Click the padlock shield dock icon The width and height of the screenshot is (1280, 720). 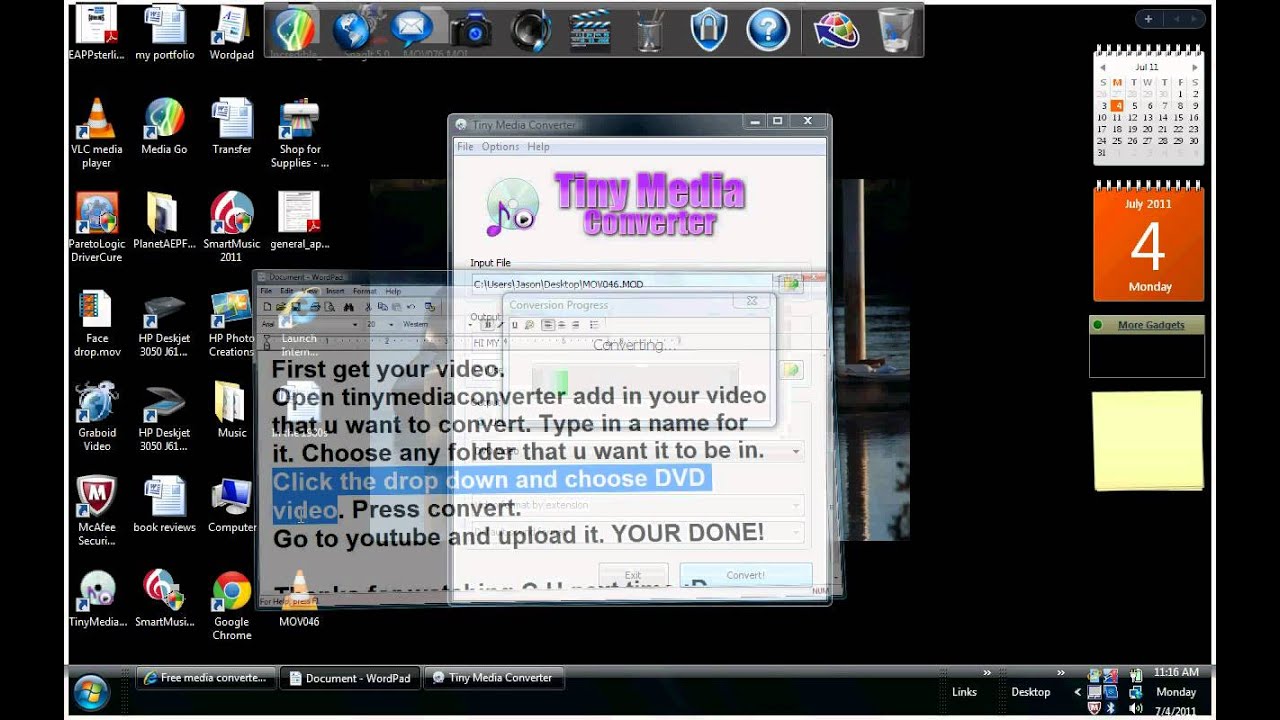[x=708, y=31]
